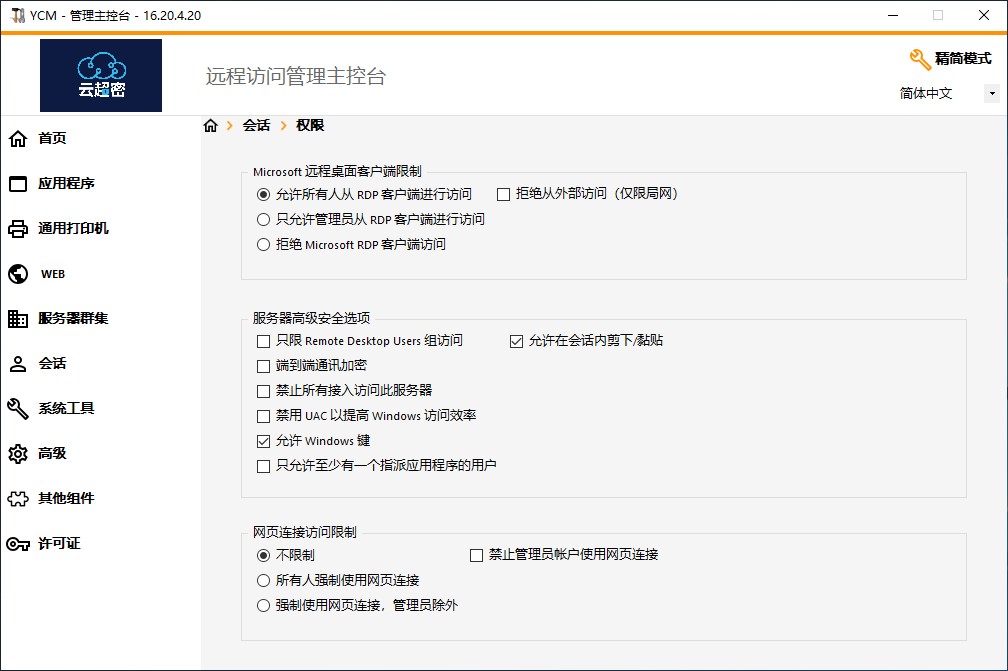Open the 简体中文 language dropdown arrow
Screen dimensions: 1008x671
pos(992,94)
